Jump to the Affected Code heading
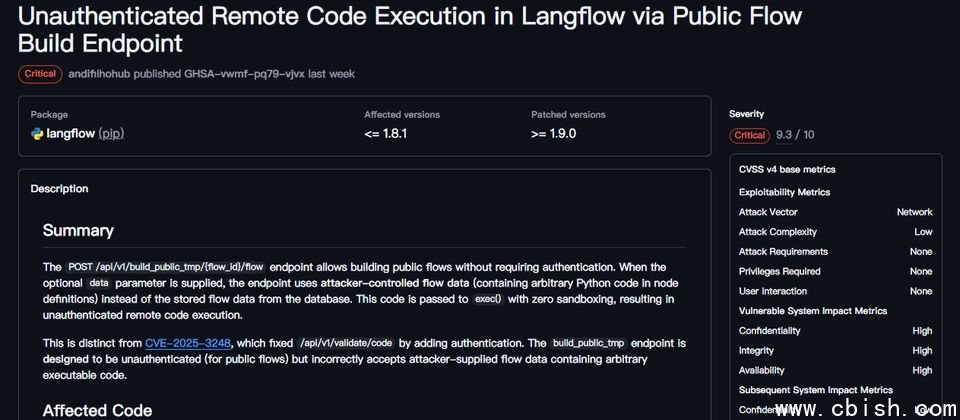The width and height of the screenshot is (960, 420). tap(97, 410)
